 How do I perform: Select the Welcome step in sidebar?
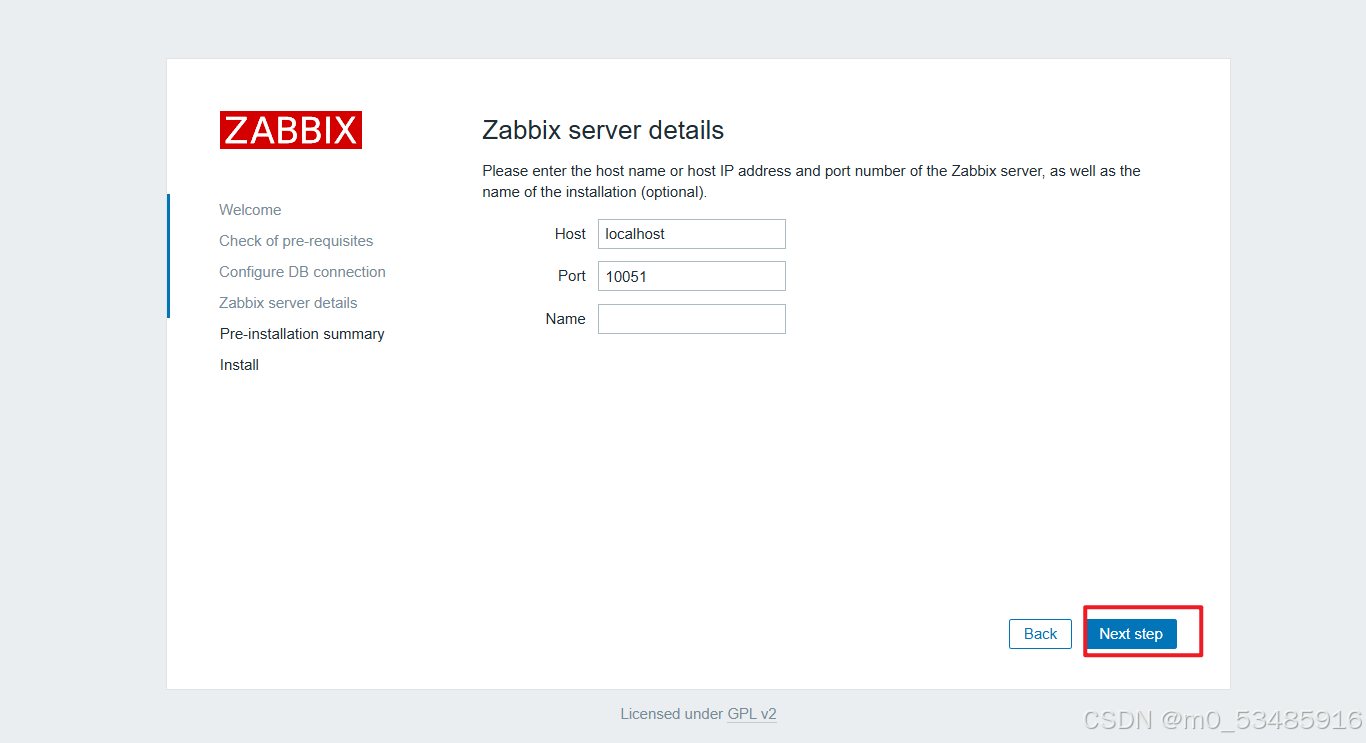point(250,210)
